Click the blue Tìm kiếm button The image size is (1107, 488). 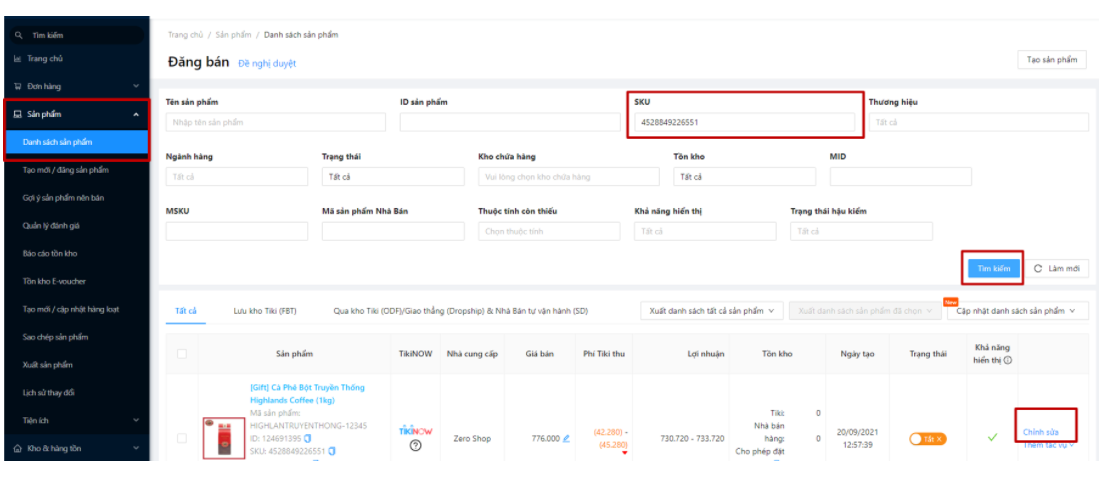click(993, 268)
